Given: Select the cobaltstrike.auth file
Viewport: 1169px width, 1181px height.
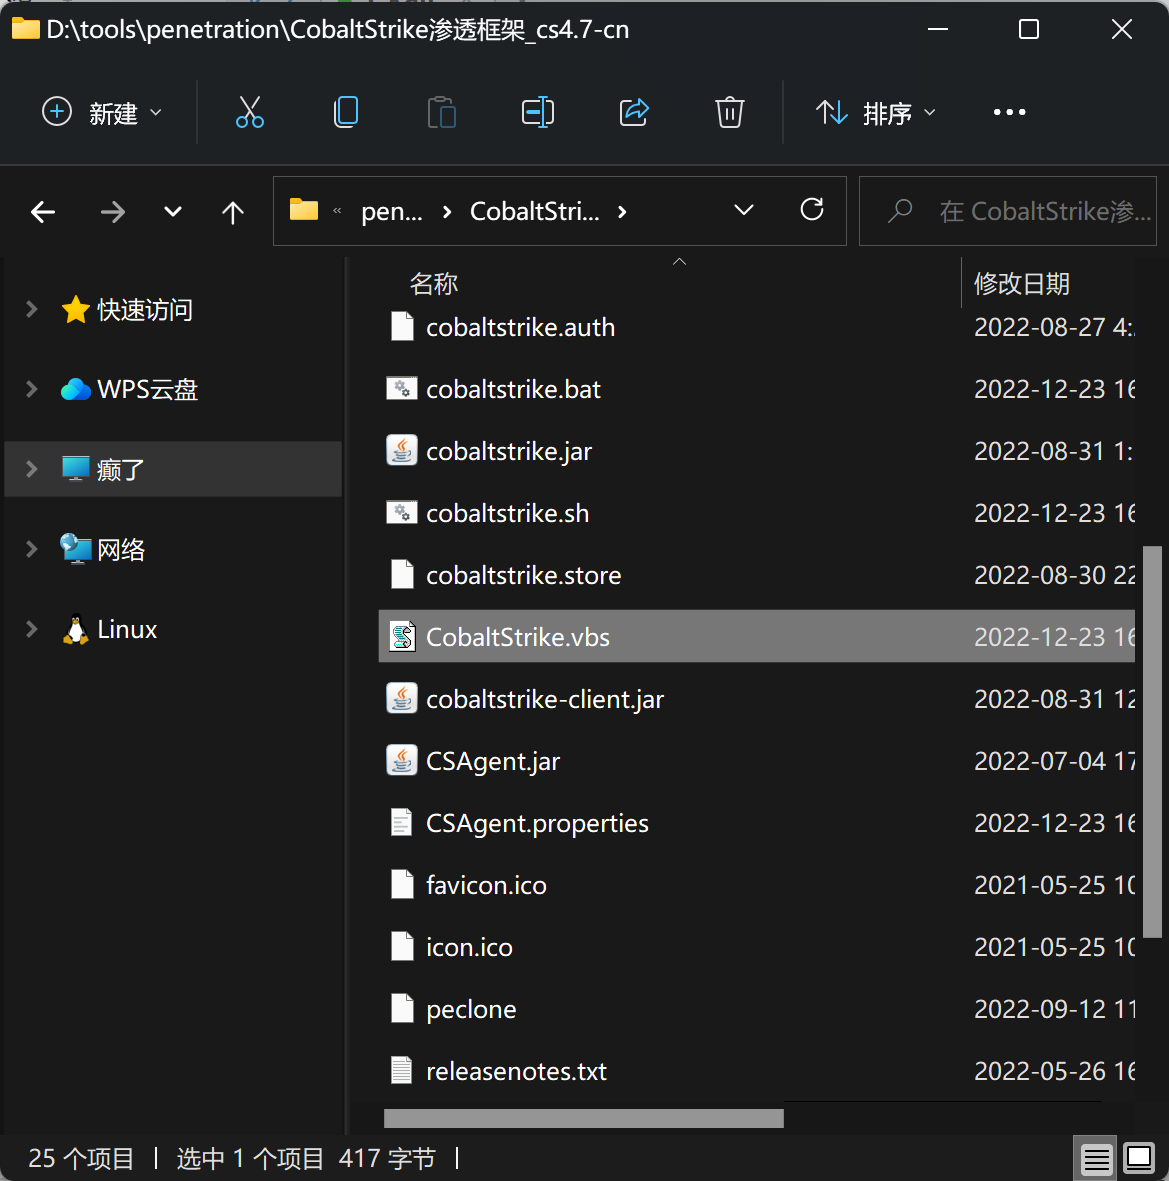Looking at the screenshot, I should point(520,328).
